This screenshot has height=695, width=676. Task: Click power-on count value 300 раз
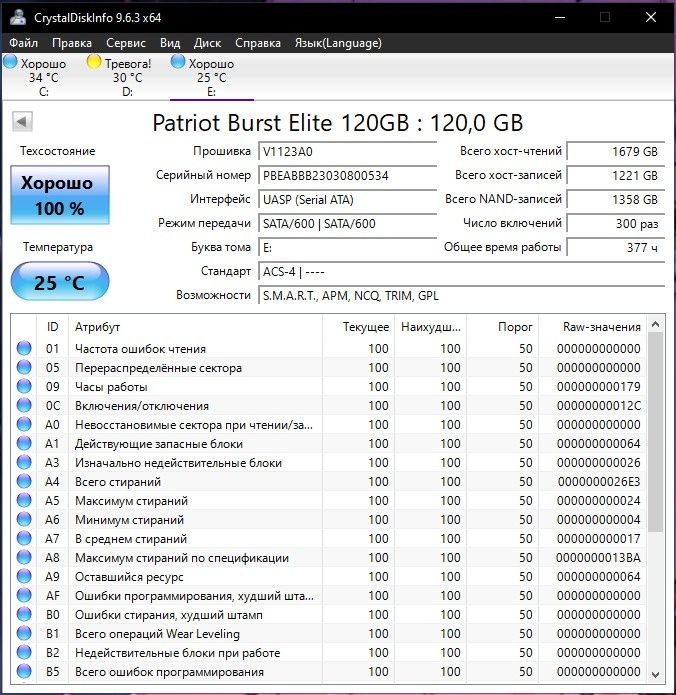coord(616,223)
